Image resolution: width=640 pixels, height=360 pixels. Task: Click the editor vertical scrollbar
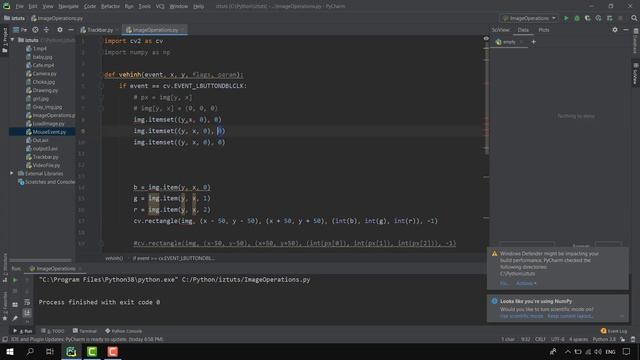point(486,98)
